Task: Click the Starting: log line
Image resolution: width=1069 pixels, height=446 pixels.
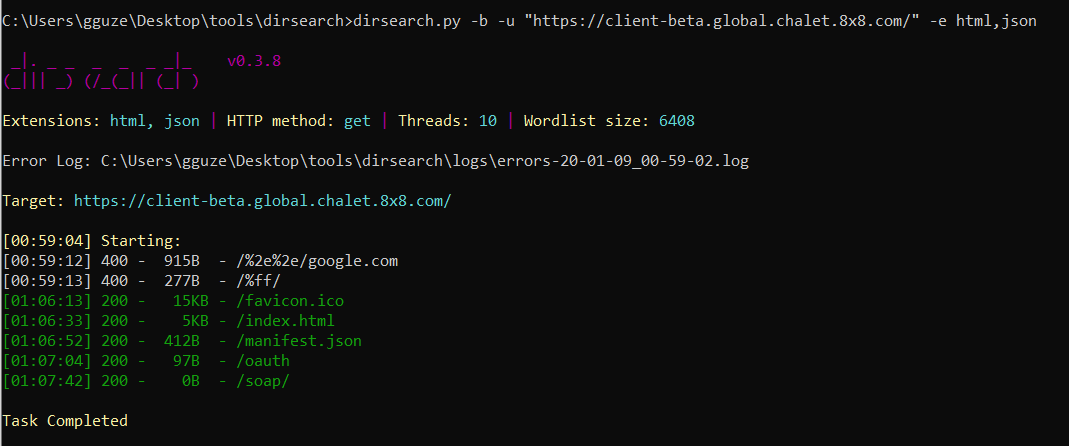Action: tap(92, 241)
